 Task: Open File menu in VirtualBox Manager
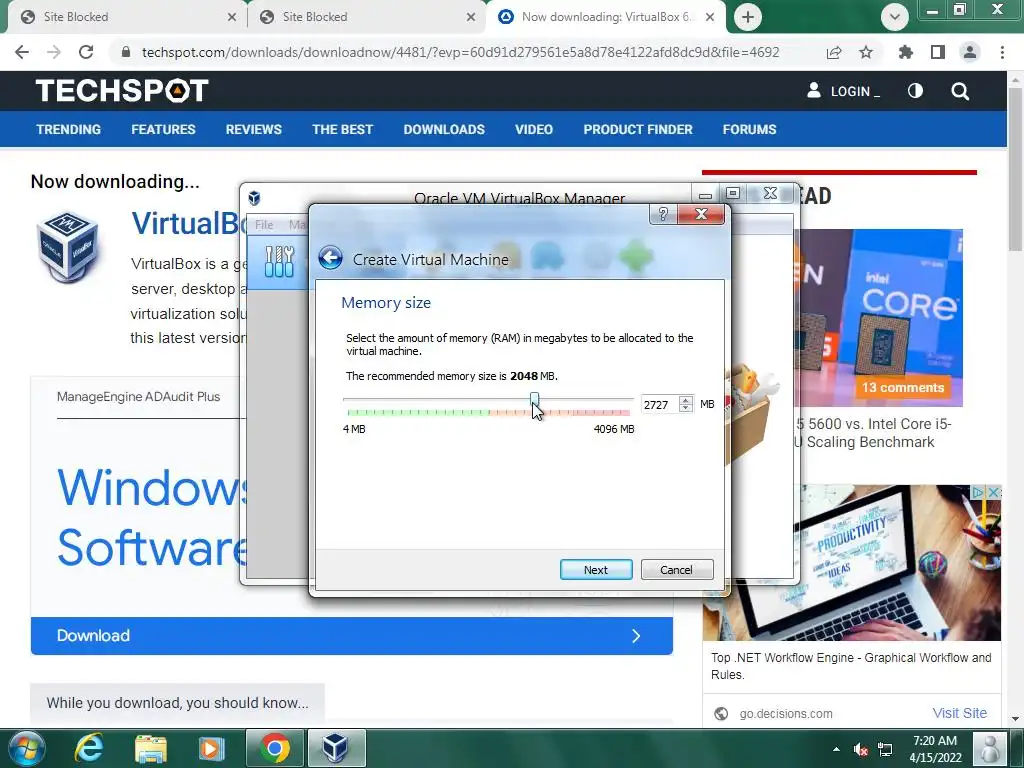[x=264, y=225]
